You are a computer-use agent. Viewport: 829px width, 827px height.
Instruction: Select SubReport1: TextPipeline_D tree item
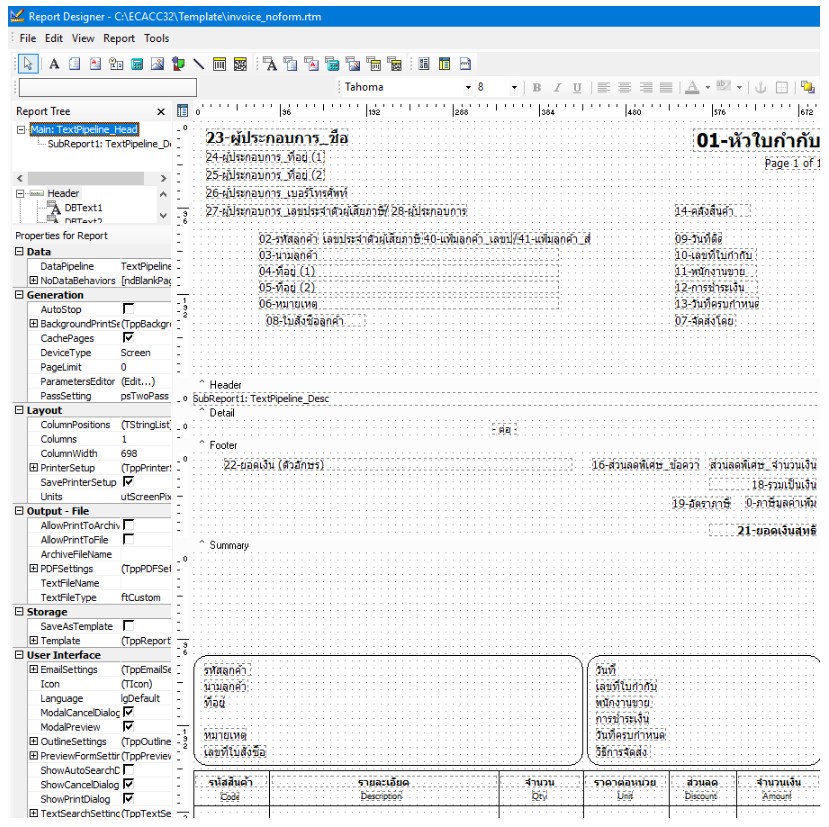point(108,144)
